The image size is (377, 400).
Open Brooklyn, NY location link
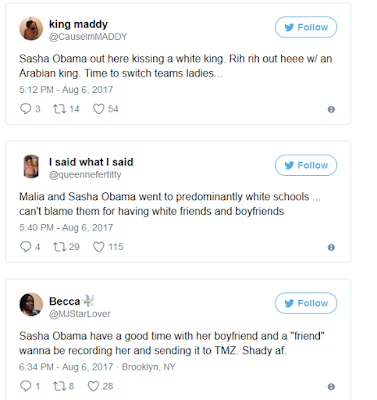tap(148, 367)
